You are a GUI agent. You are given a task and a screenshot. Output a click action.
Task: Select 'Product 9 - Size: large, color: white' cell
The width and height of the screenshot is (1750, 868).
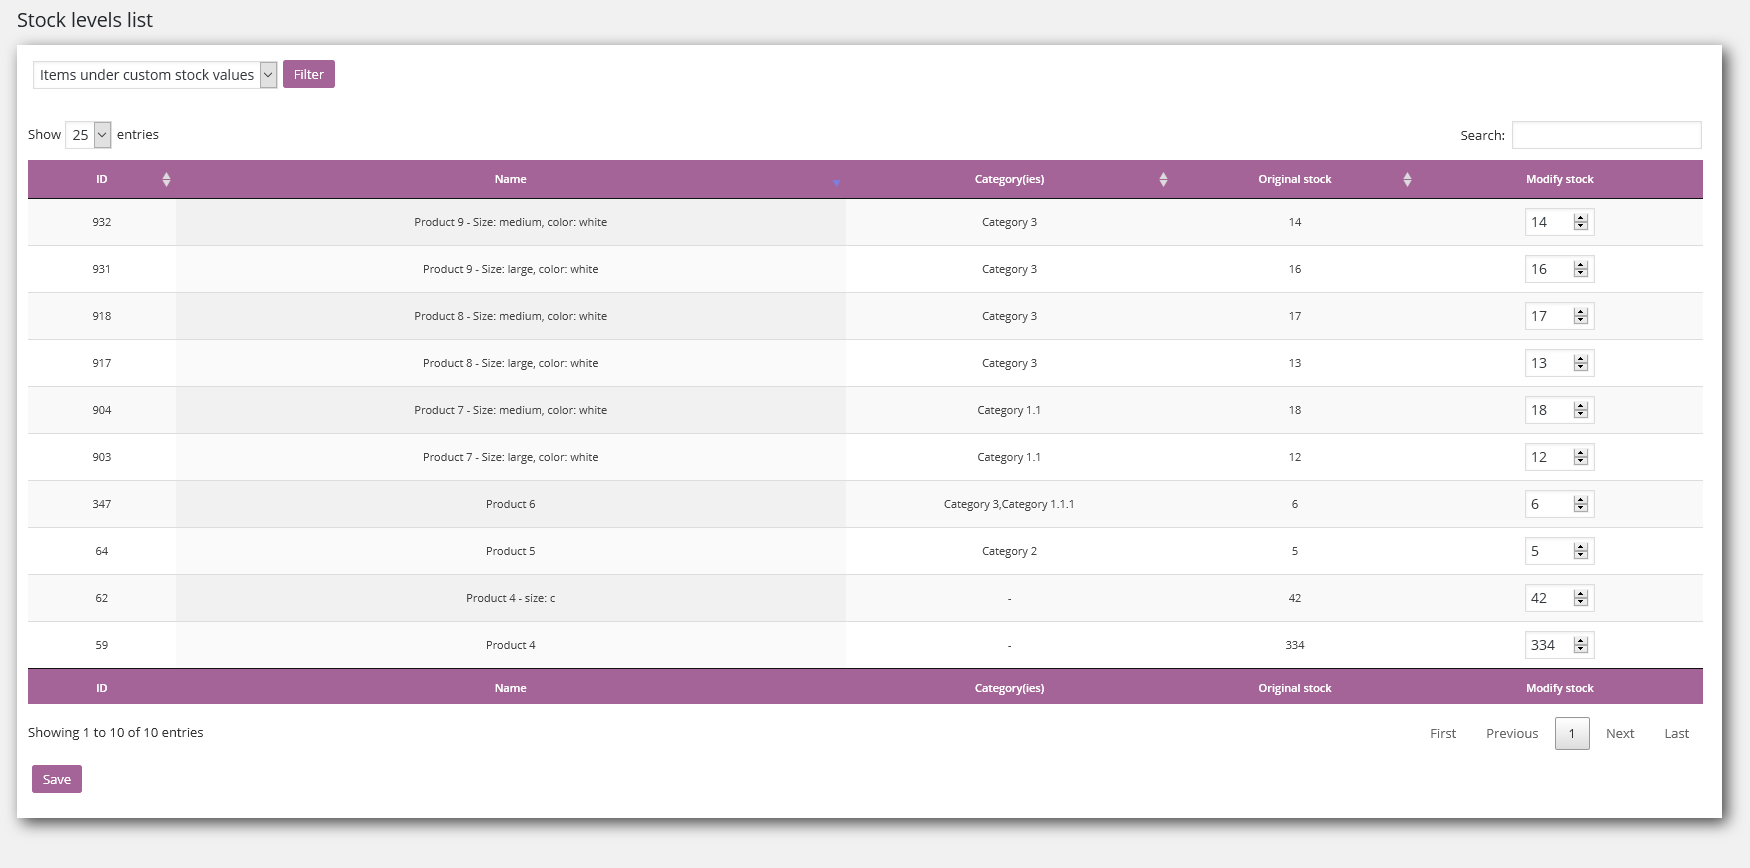511,269
